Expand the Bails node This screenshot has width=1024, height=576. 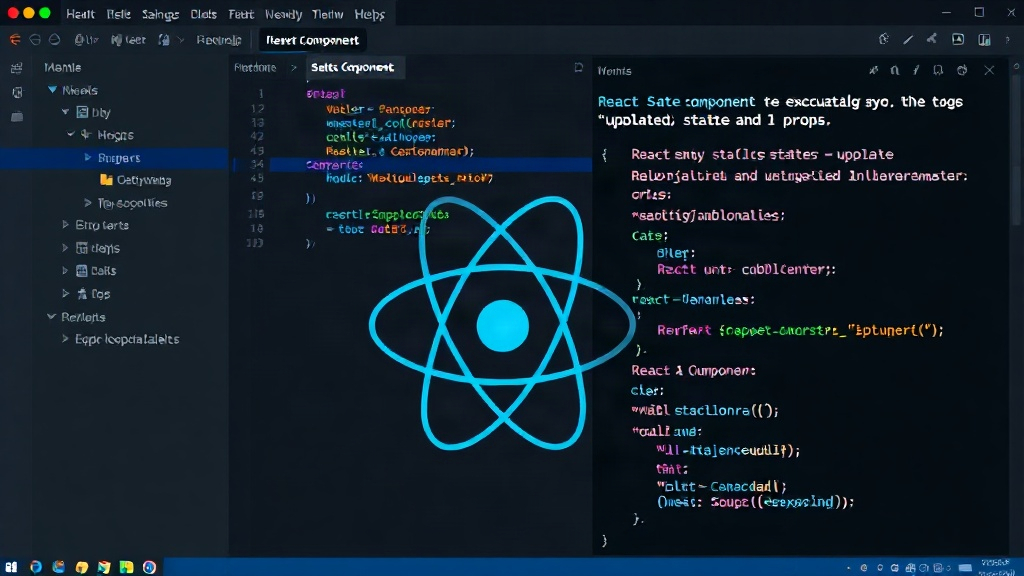coord(65,270)
